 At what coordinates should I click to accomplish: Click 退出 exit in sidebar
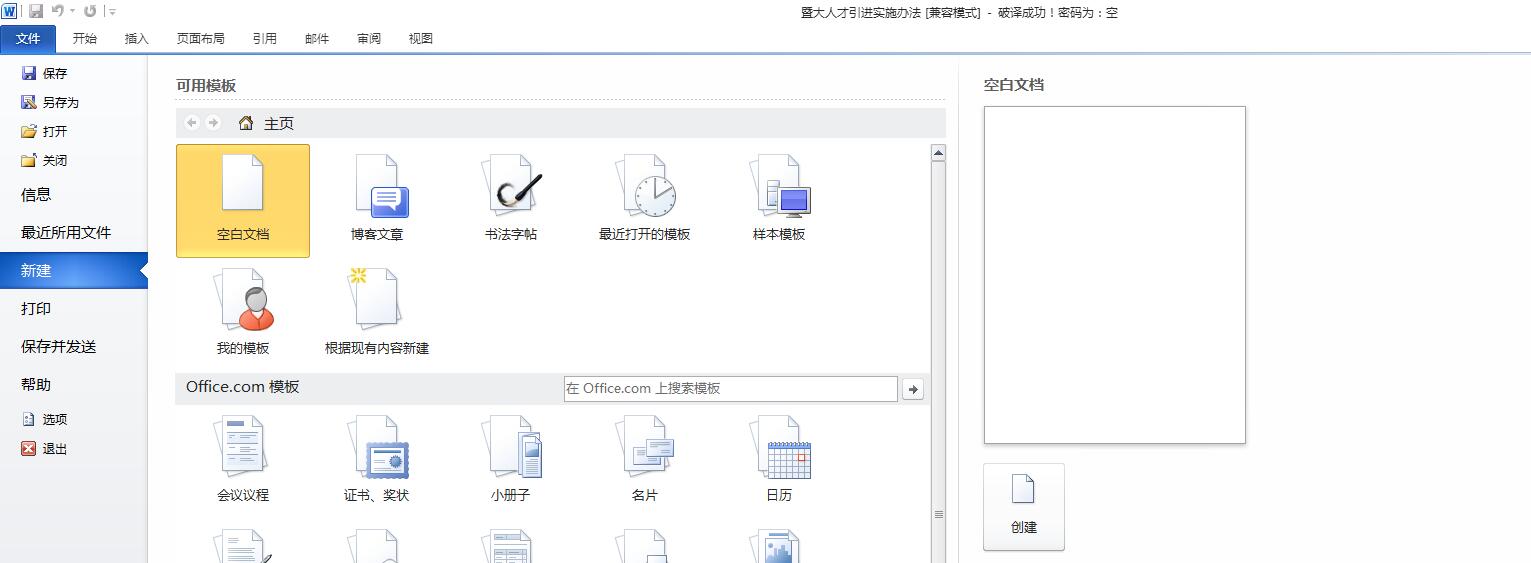(x=44, y=449)
